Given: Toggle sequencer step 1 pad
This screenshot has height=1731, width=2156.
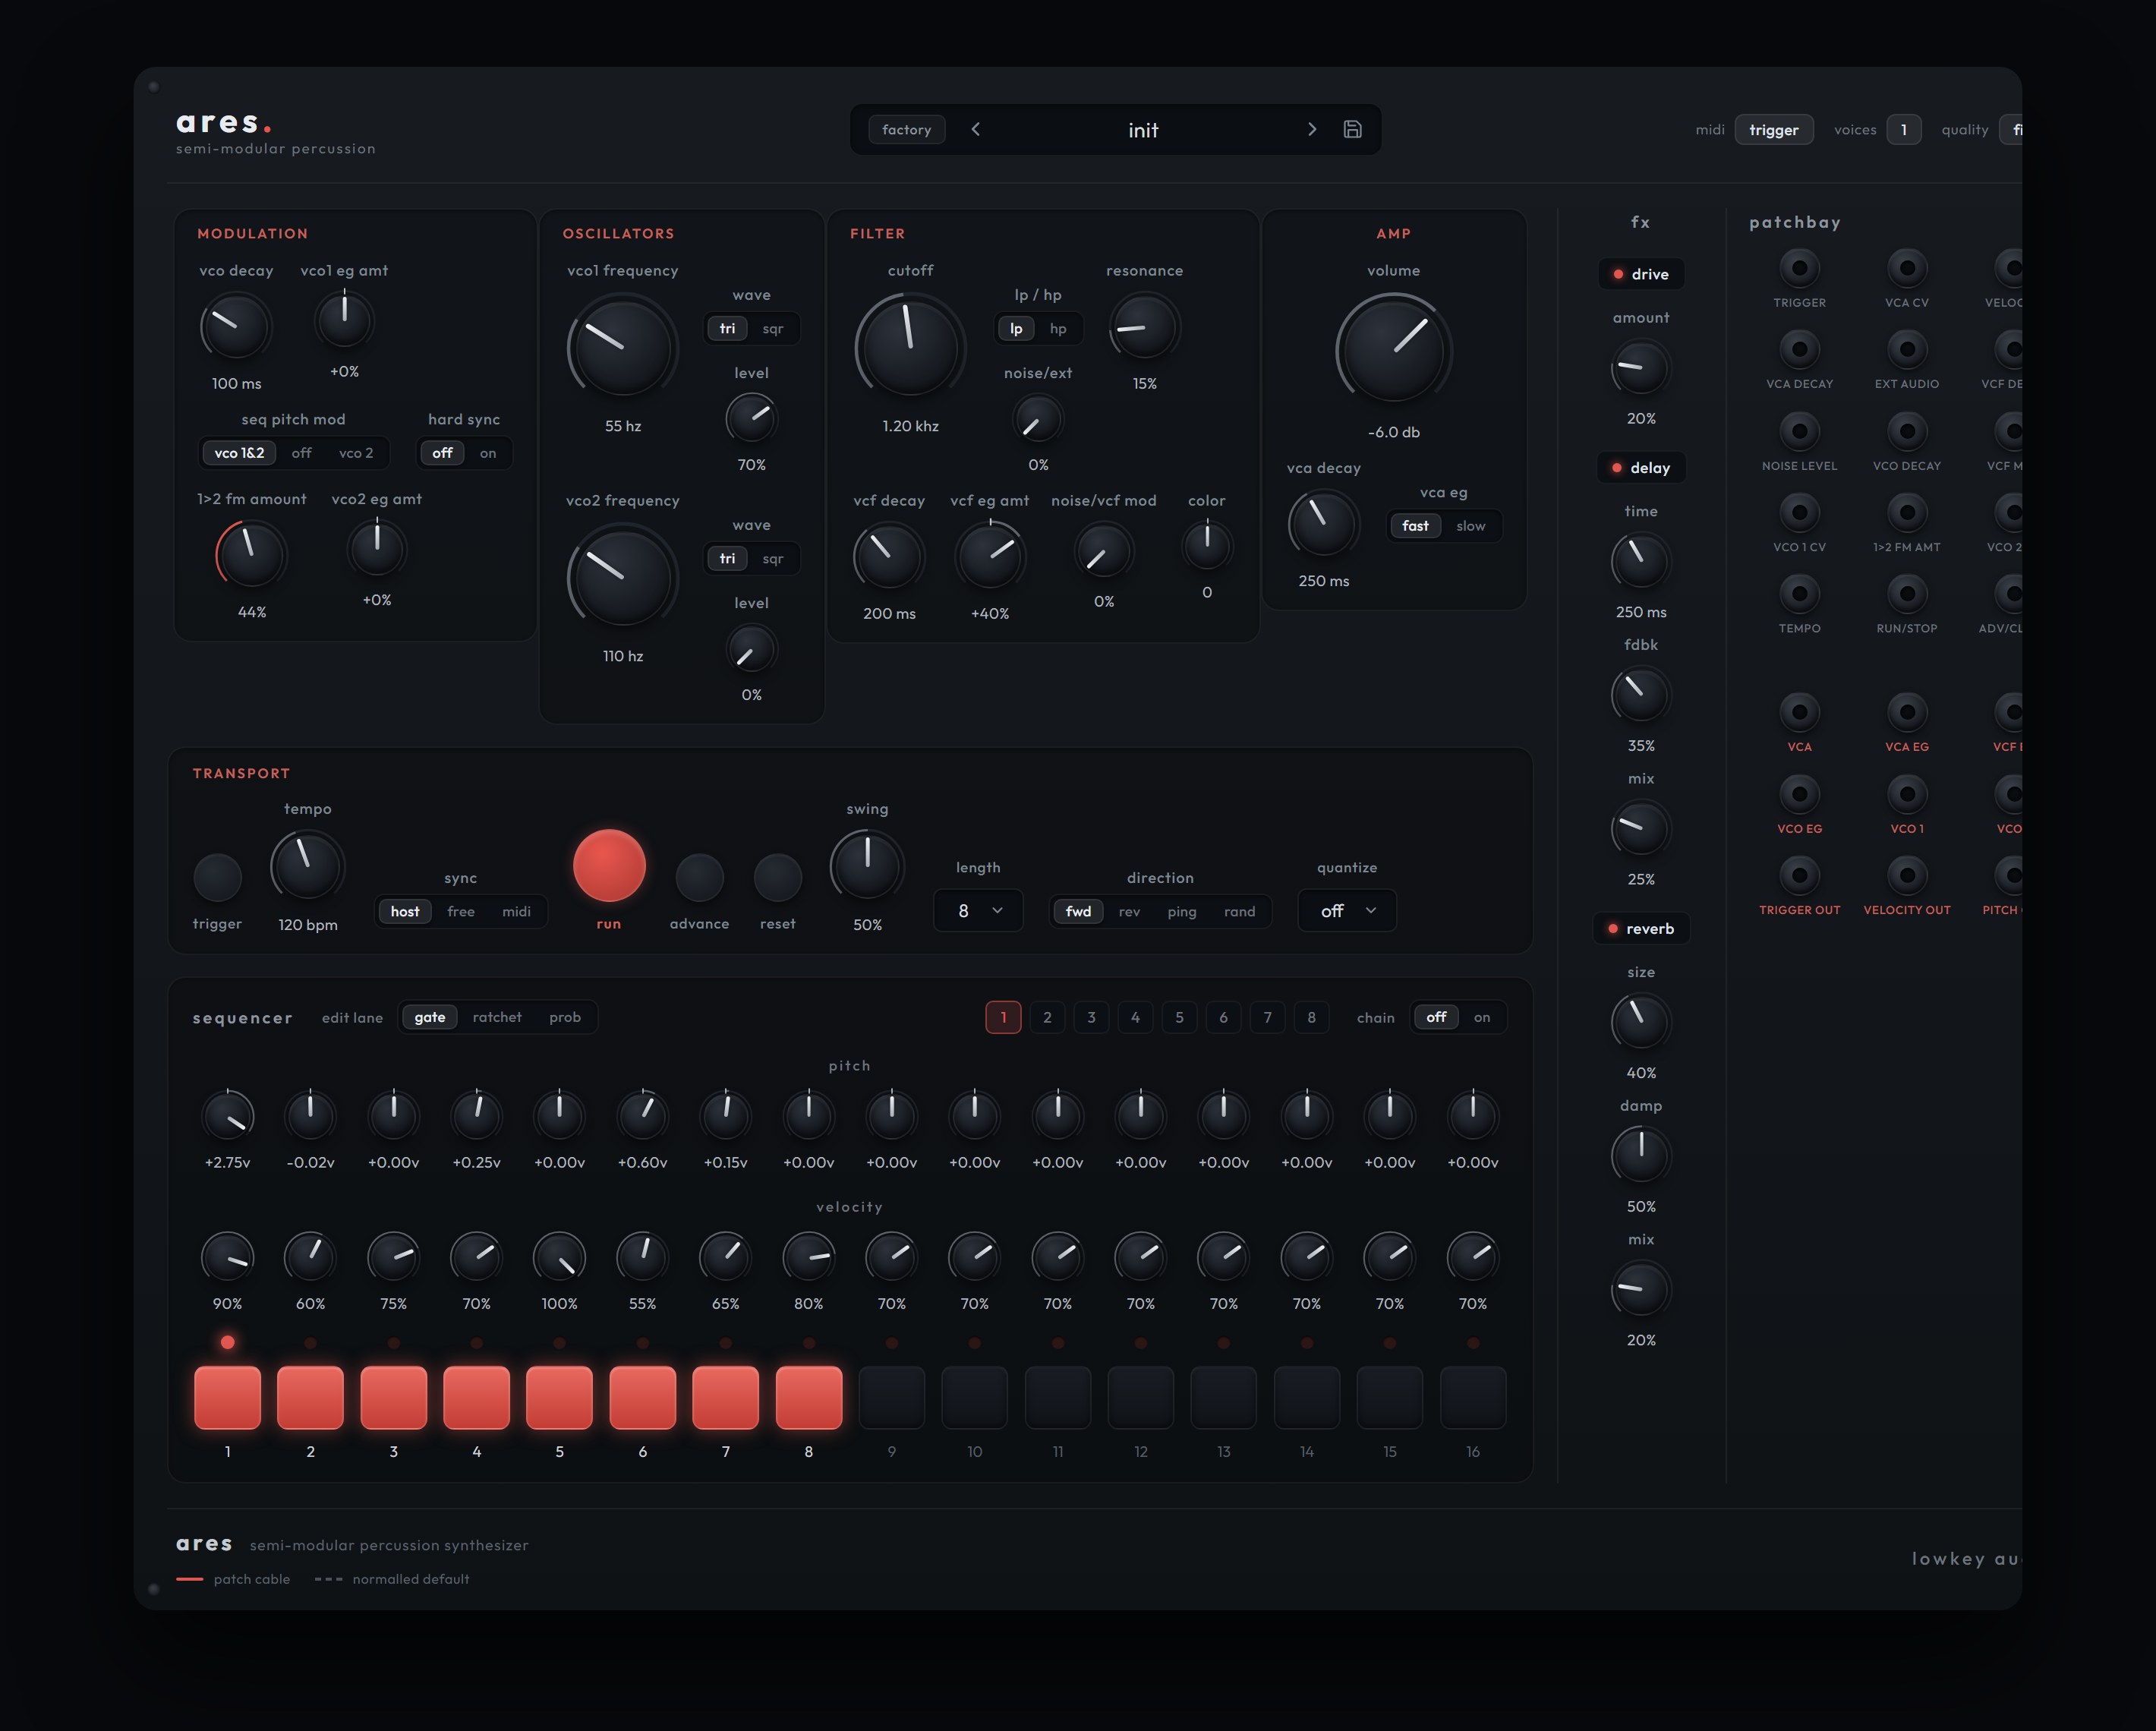Looking at the screenshot, I should point(227,1397).
